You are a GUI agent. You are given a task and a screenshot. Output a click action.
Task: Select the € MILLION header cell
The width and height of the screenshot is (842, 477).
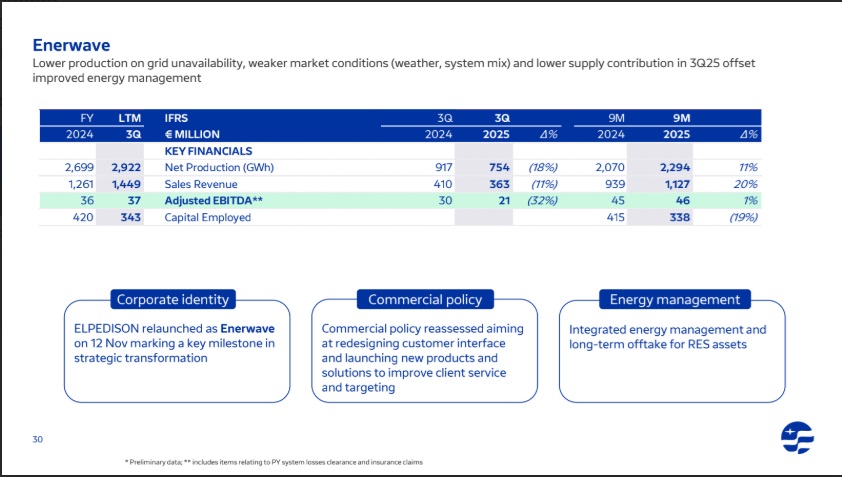192,134
